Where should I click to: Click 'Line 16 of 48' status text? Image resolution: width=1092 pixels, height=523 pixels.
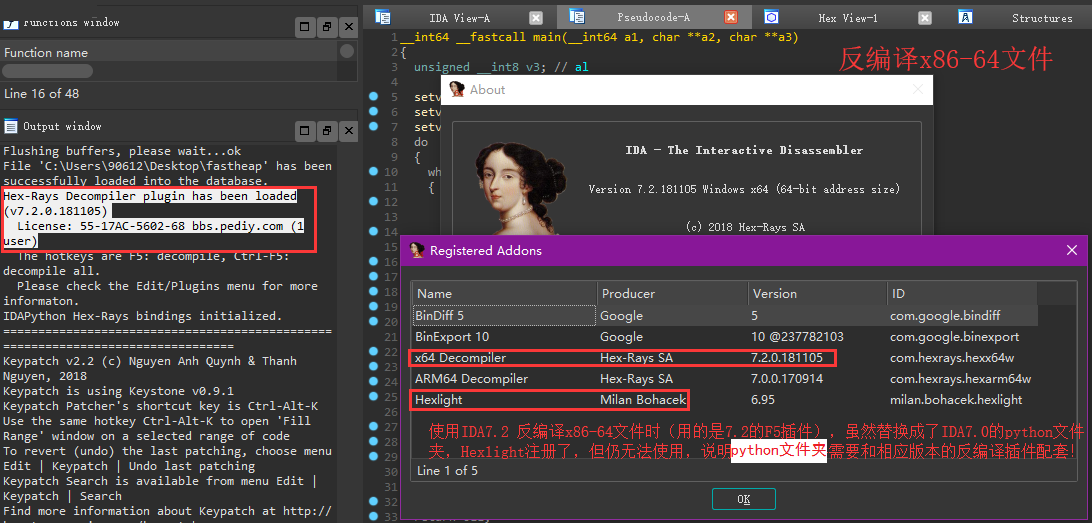pos(42,93)
